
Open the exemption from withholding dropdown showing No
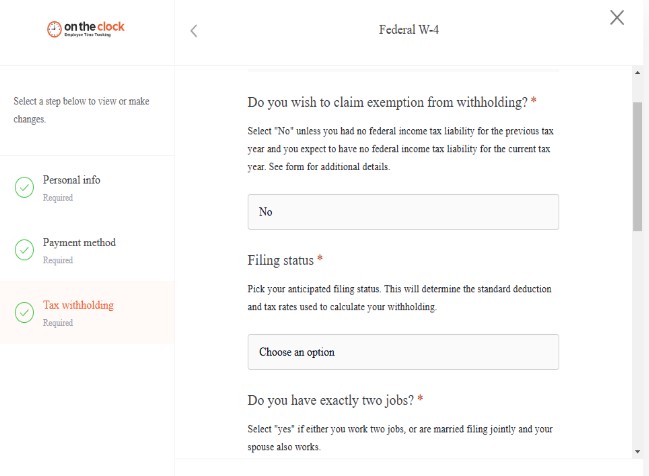click(x=403, y=212)
